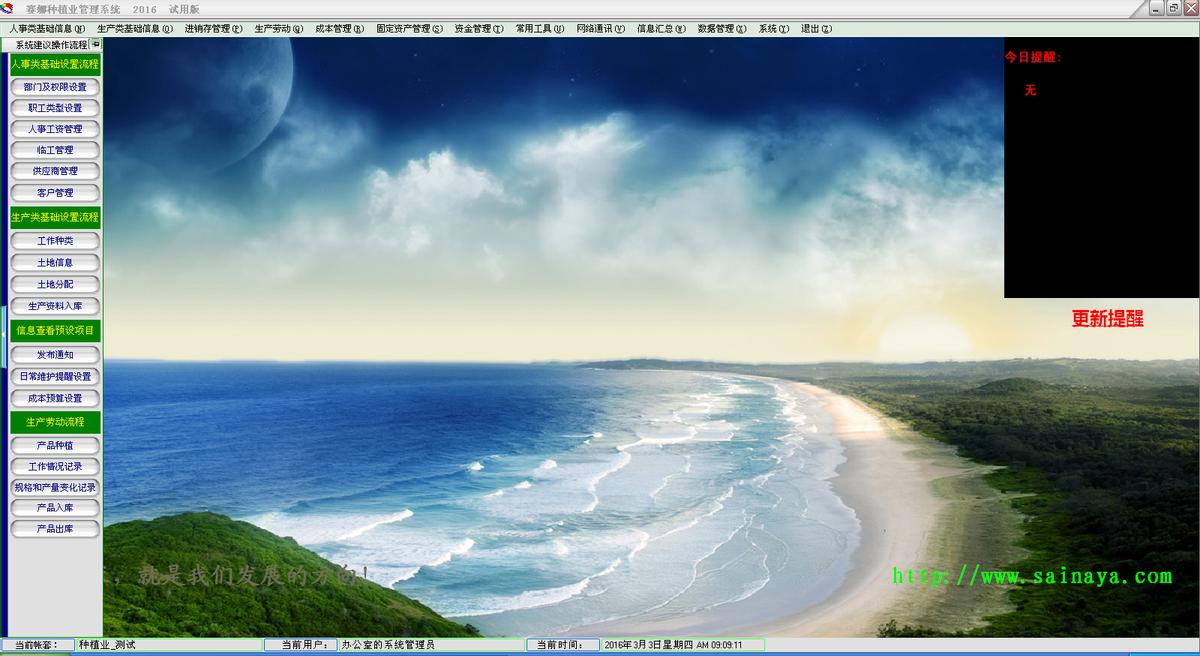Open the http://www.sainaya.com link
The image size is (1200, 656).
[x=1032, y=576]
